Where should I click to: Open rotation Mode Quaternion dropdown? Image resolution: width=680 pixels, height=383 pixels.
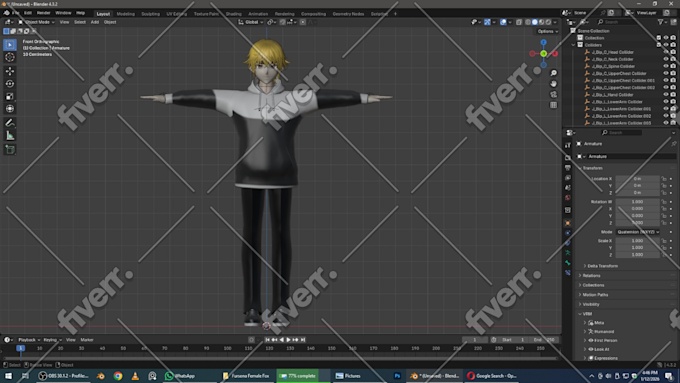(x=638, y=232)
